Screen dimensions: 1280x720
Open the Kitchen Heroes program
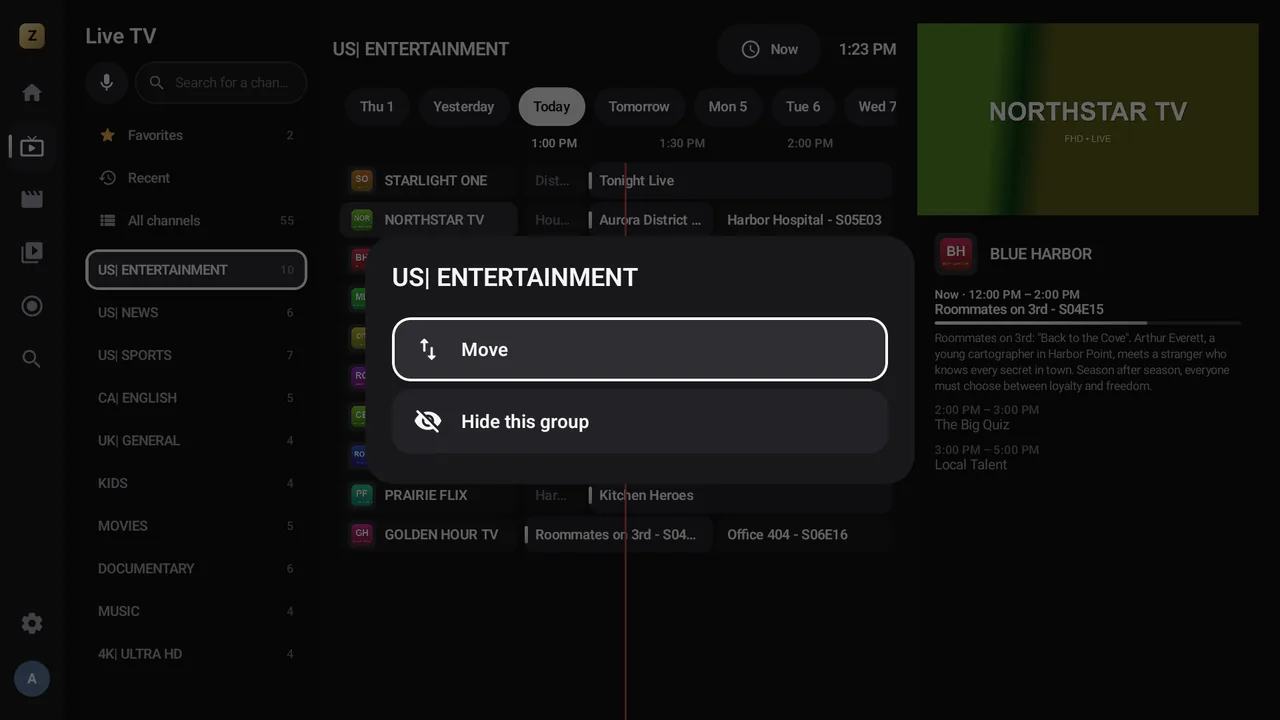pos(740,494)
